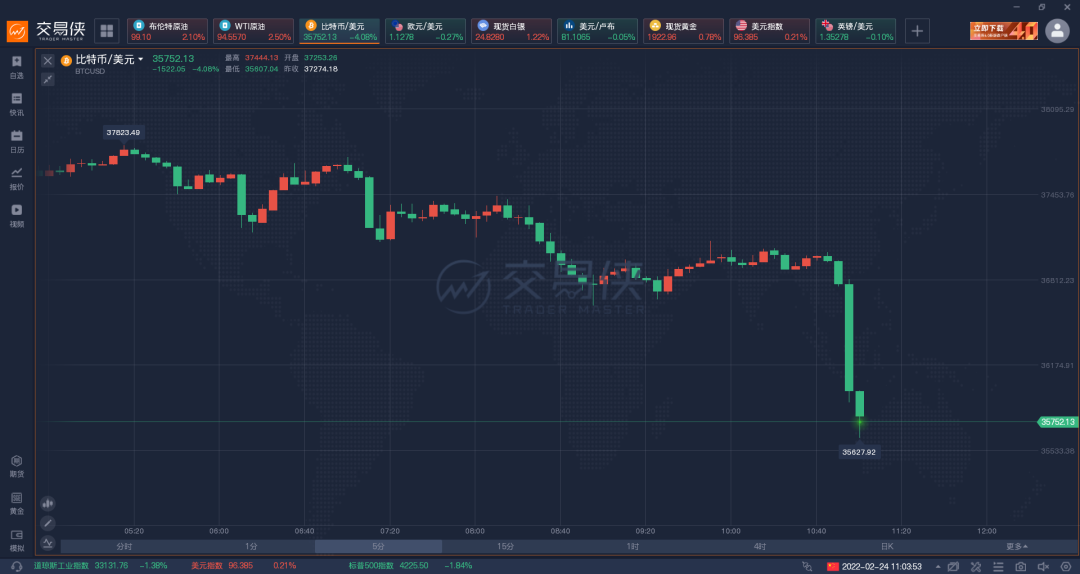
Task: Switch to 现货白银 tab
Action: point(512,31)
